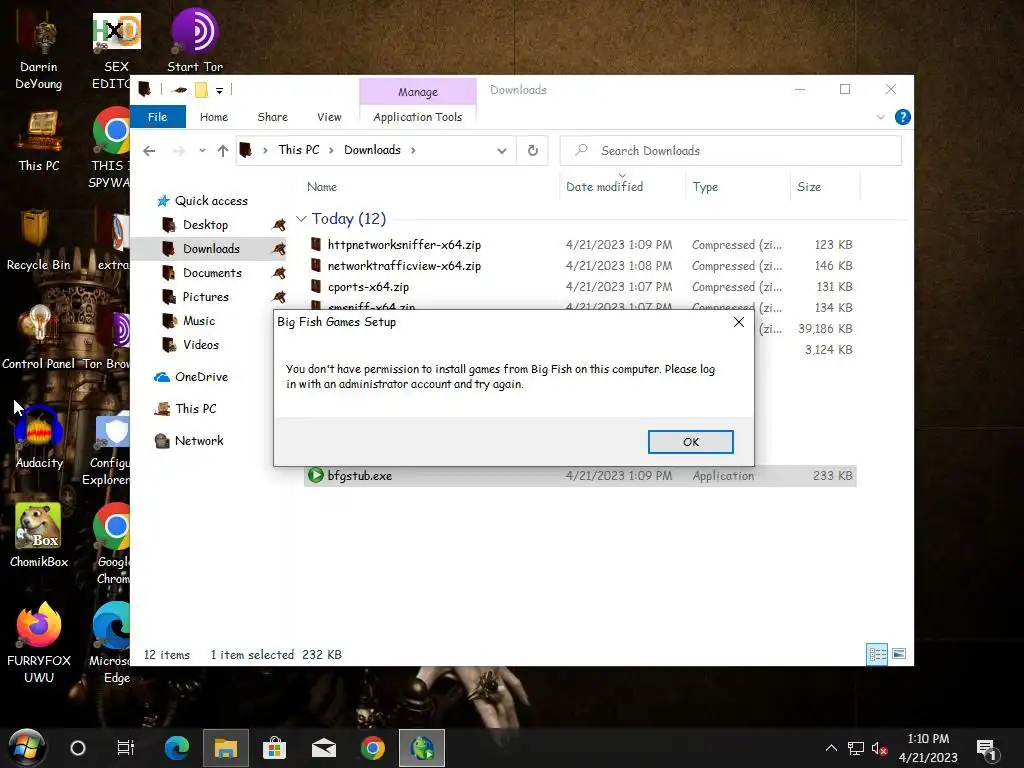Viewport: 1024px width, 768px height.
Task: Open Quick Access Toolbar customize dropdown
Action: 219,90
